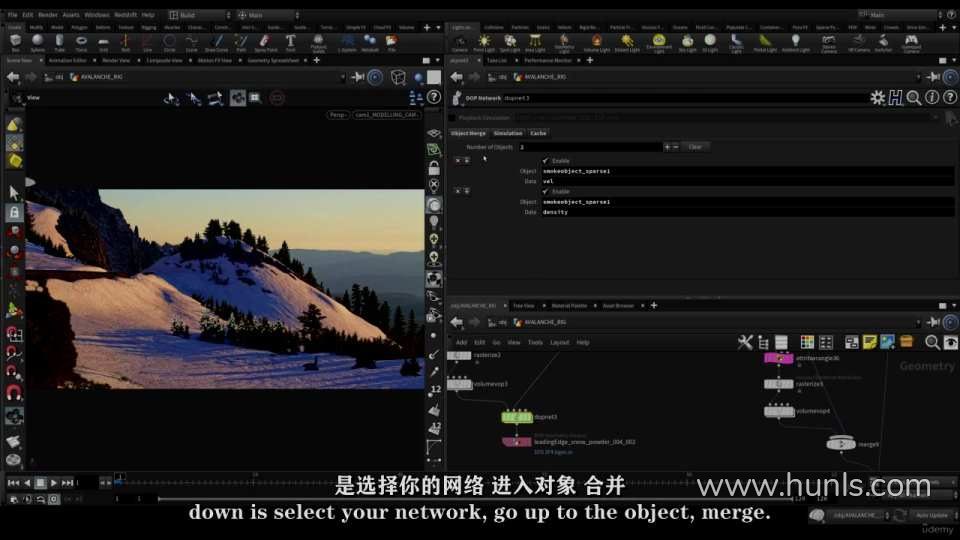Add an Environment Light from shelf
Screen dimensions: 960x540
pos(659,42)
